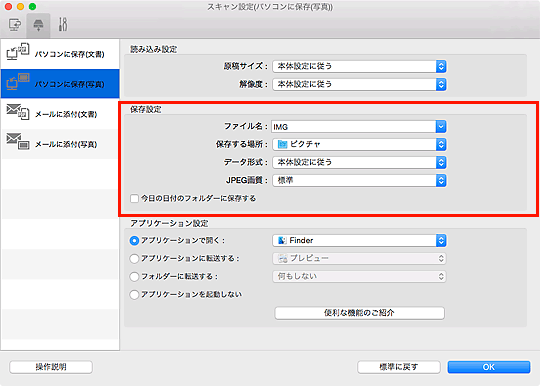Open the 何もしない folder transfer dropdown

[x=359, y=276]
